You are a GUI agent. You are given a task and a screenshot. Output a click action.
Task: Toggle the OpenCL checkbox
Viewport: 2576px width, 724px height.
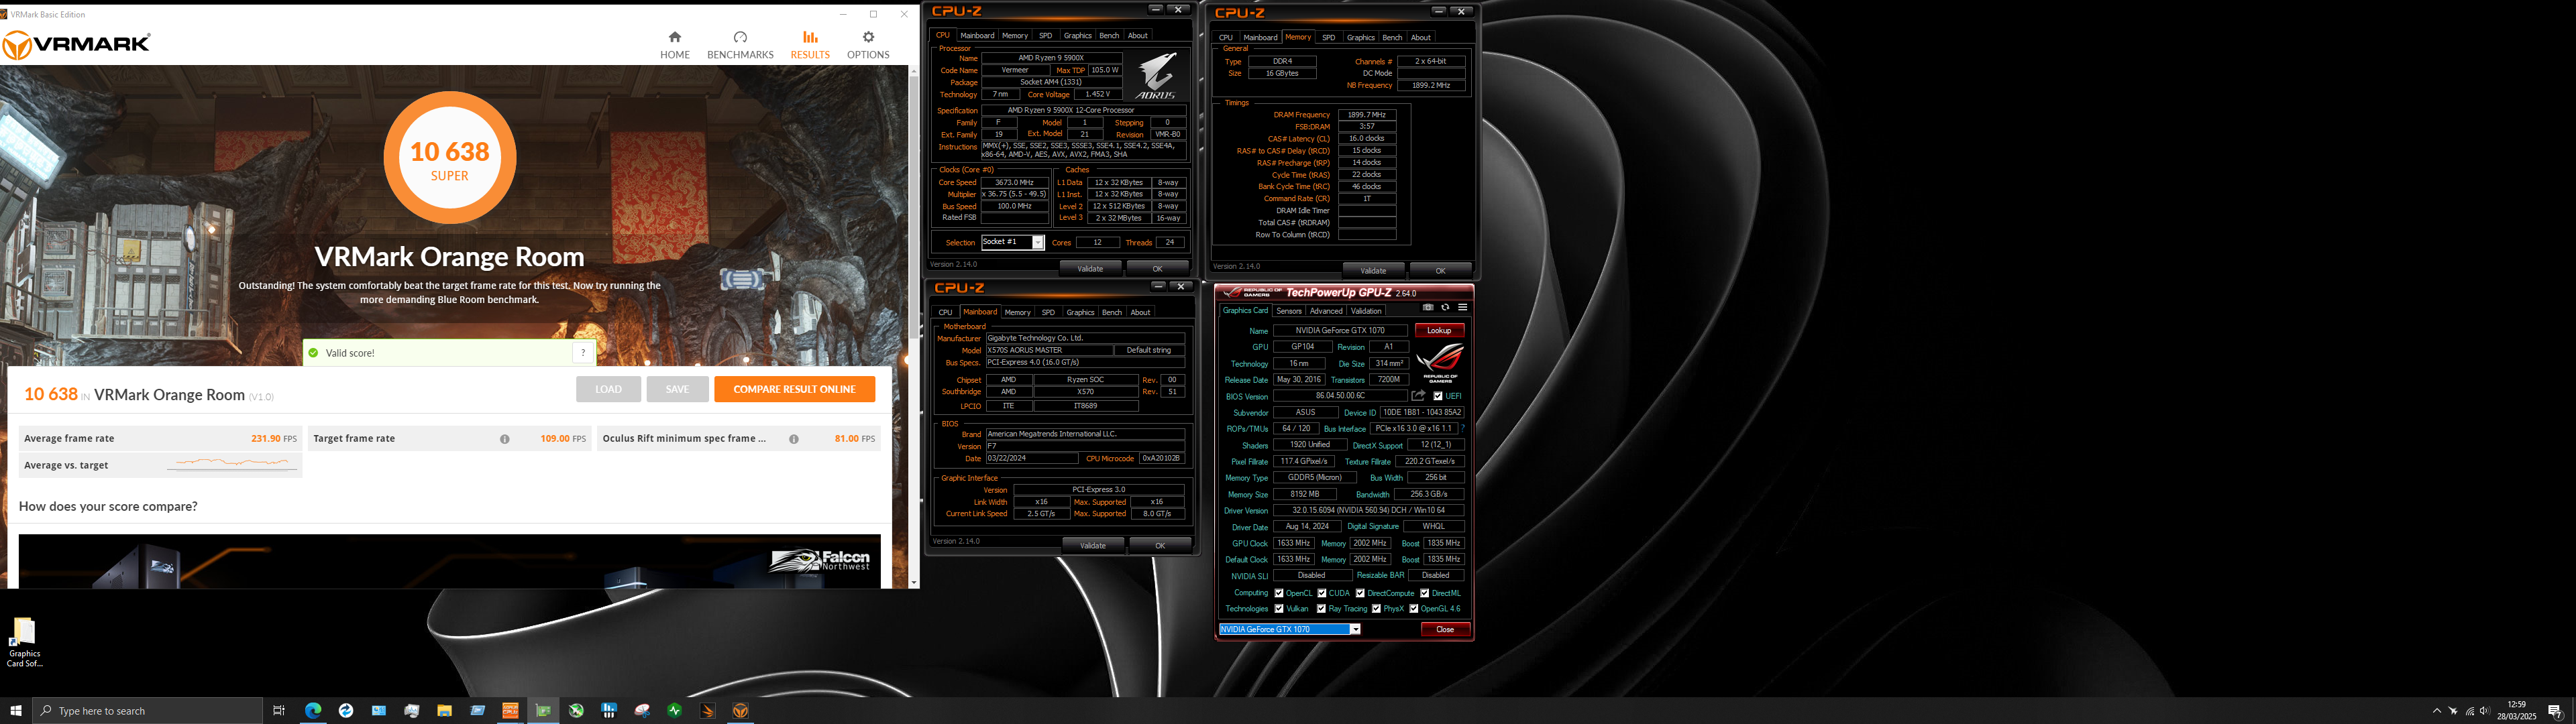1279,593
